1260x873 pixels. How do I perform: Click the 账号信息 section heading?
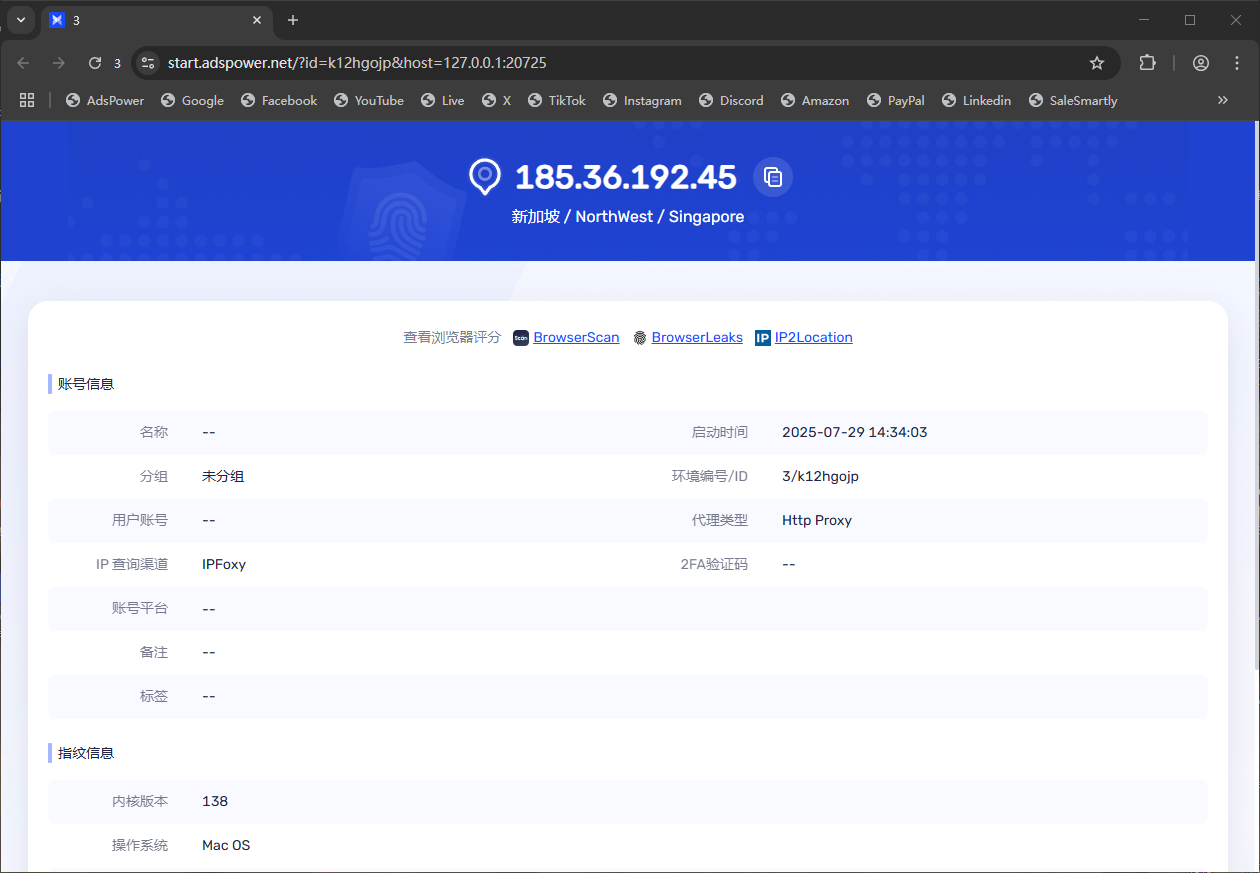point(86,384)
